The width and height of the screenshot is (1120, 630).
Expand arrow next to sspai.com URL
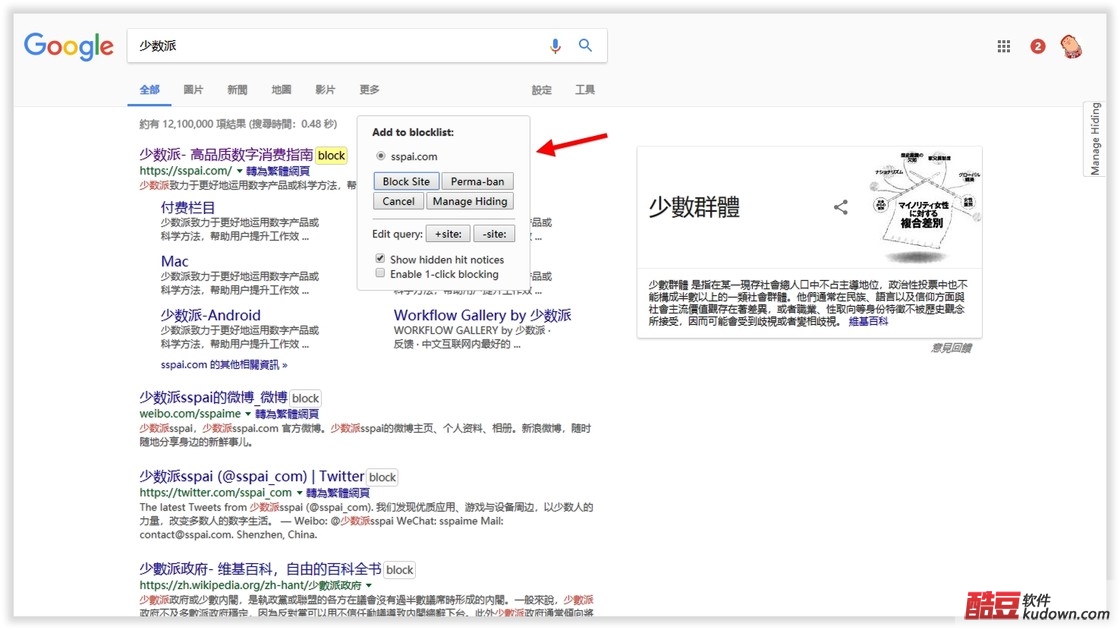(x=239, y=171)
